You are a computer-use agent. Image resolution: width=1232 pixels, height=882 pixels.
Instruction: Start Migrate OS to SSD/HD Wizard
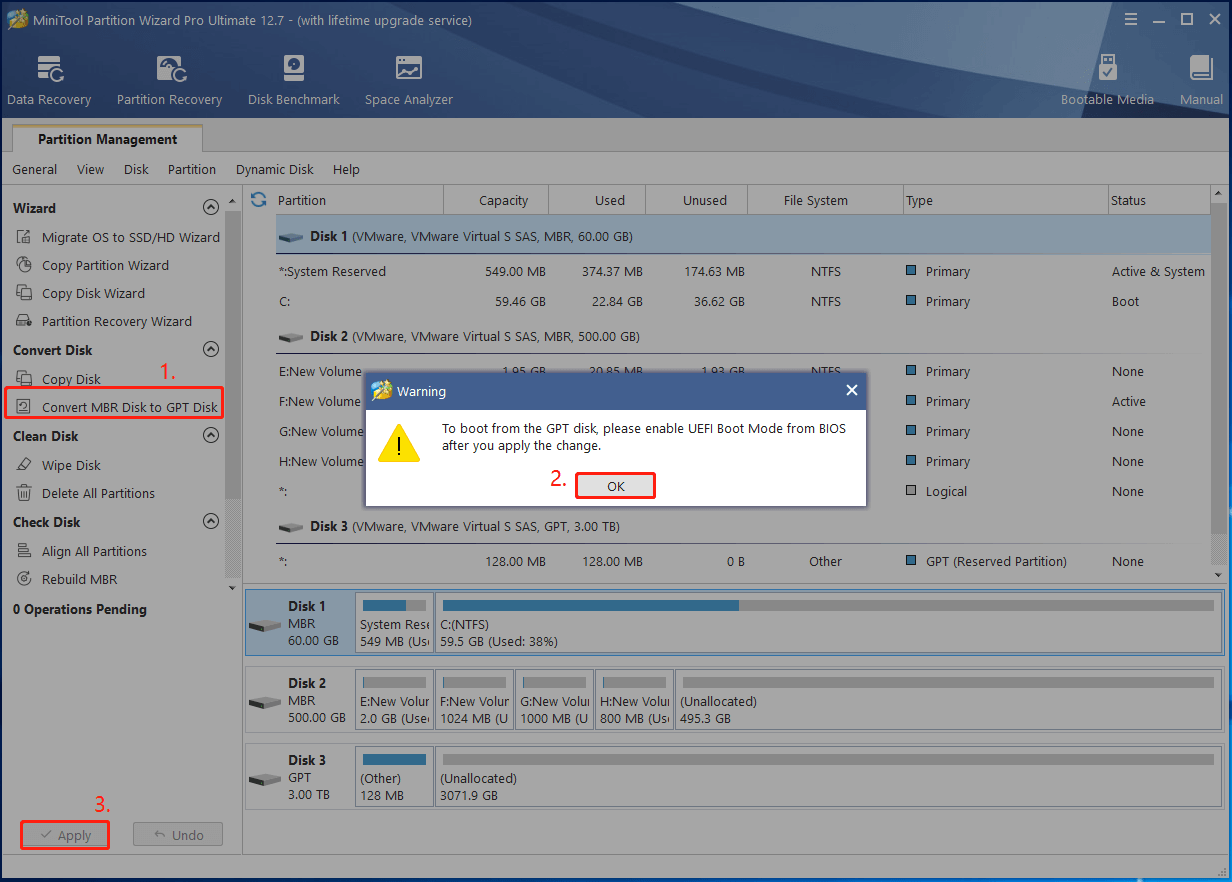[117, 237]
